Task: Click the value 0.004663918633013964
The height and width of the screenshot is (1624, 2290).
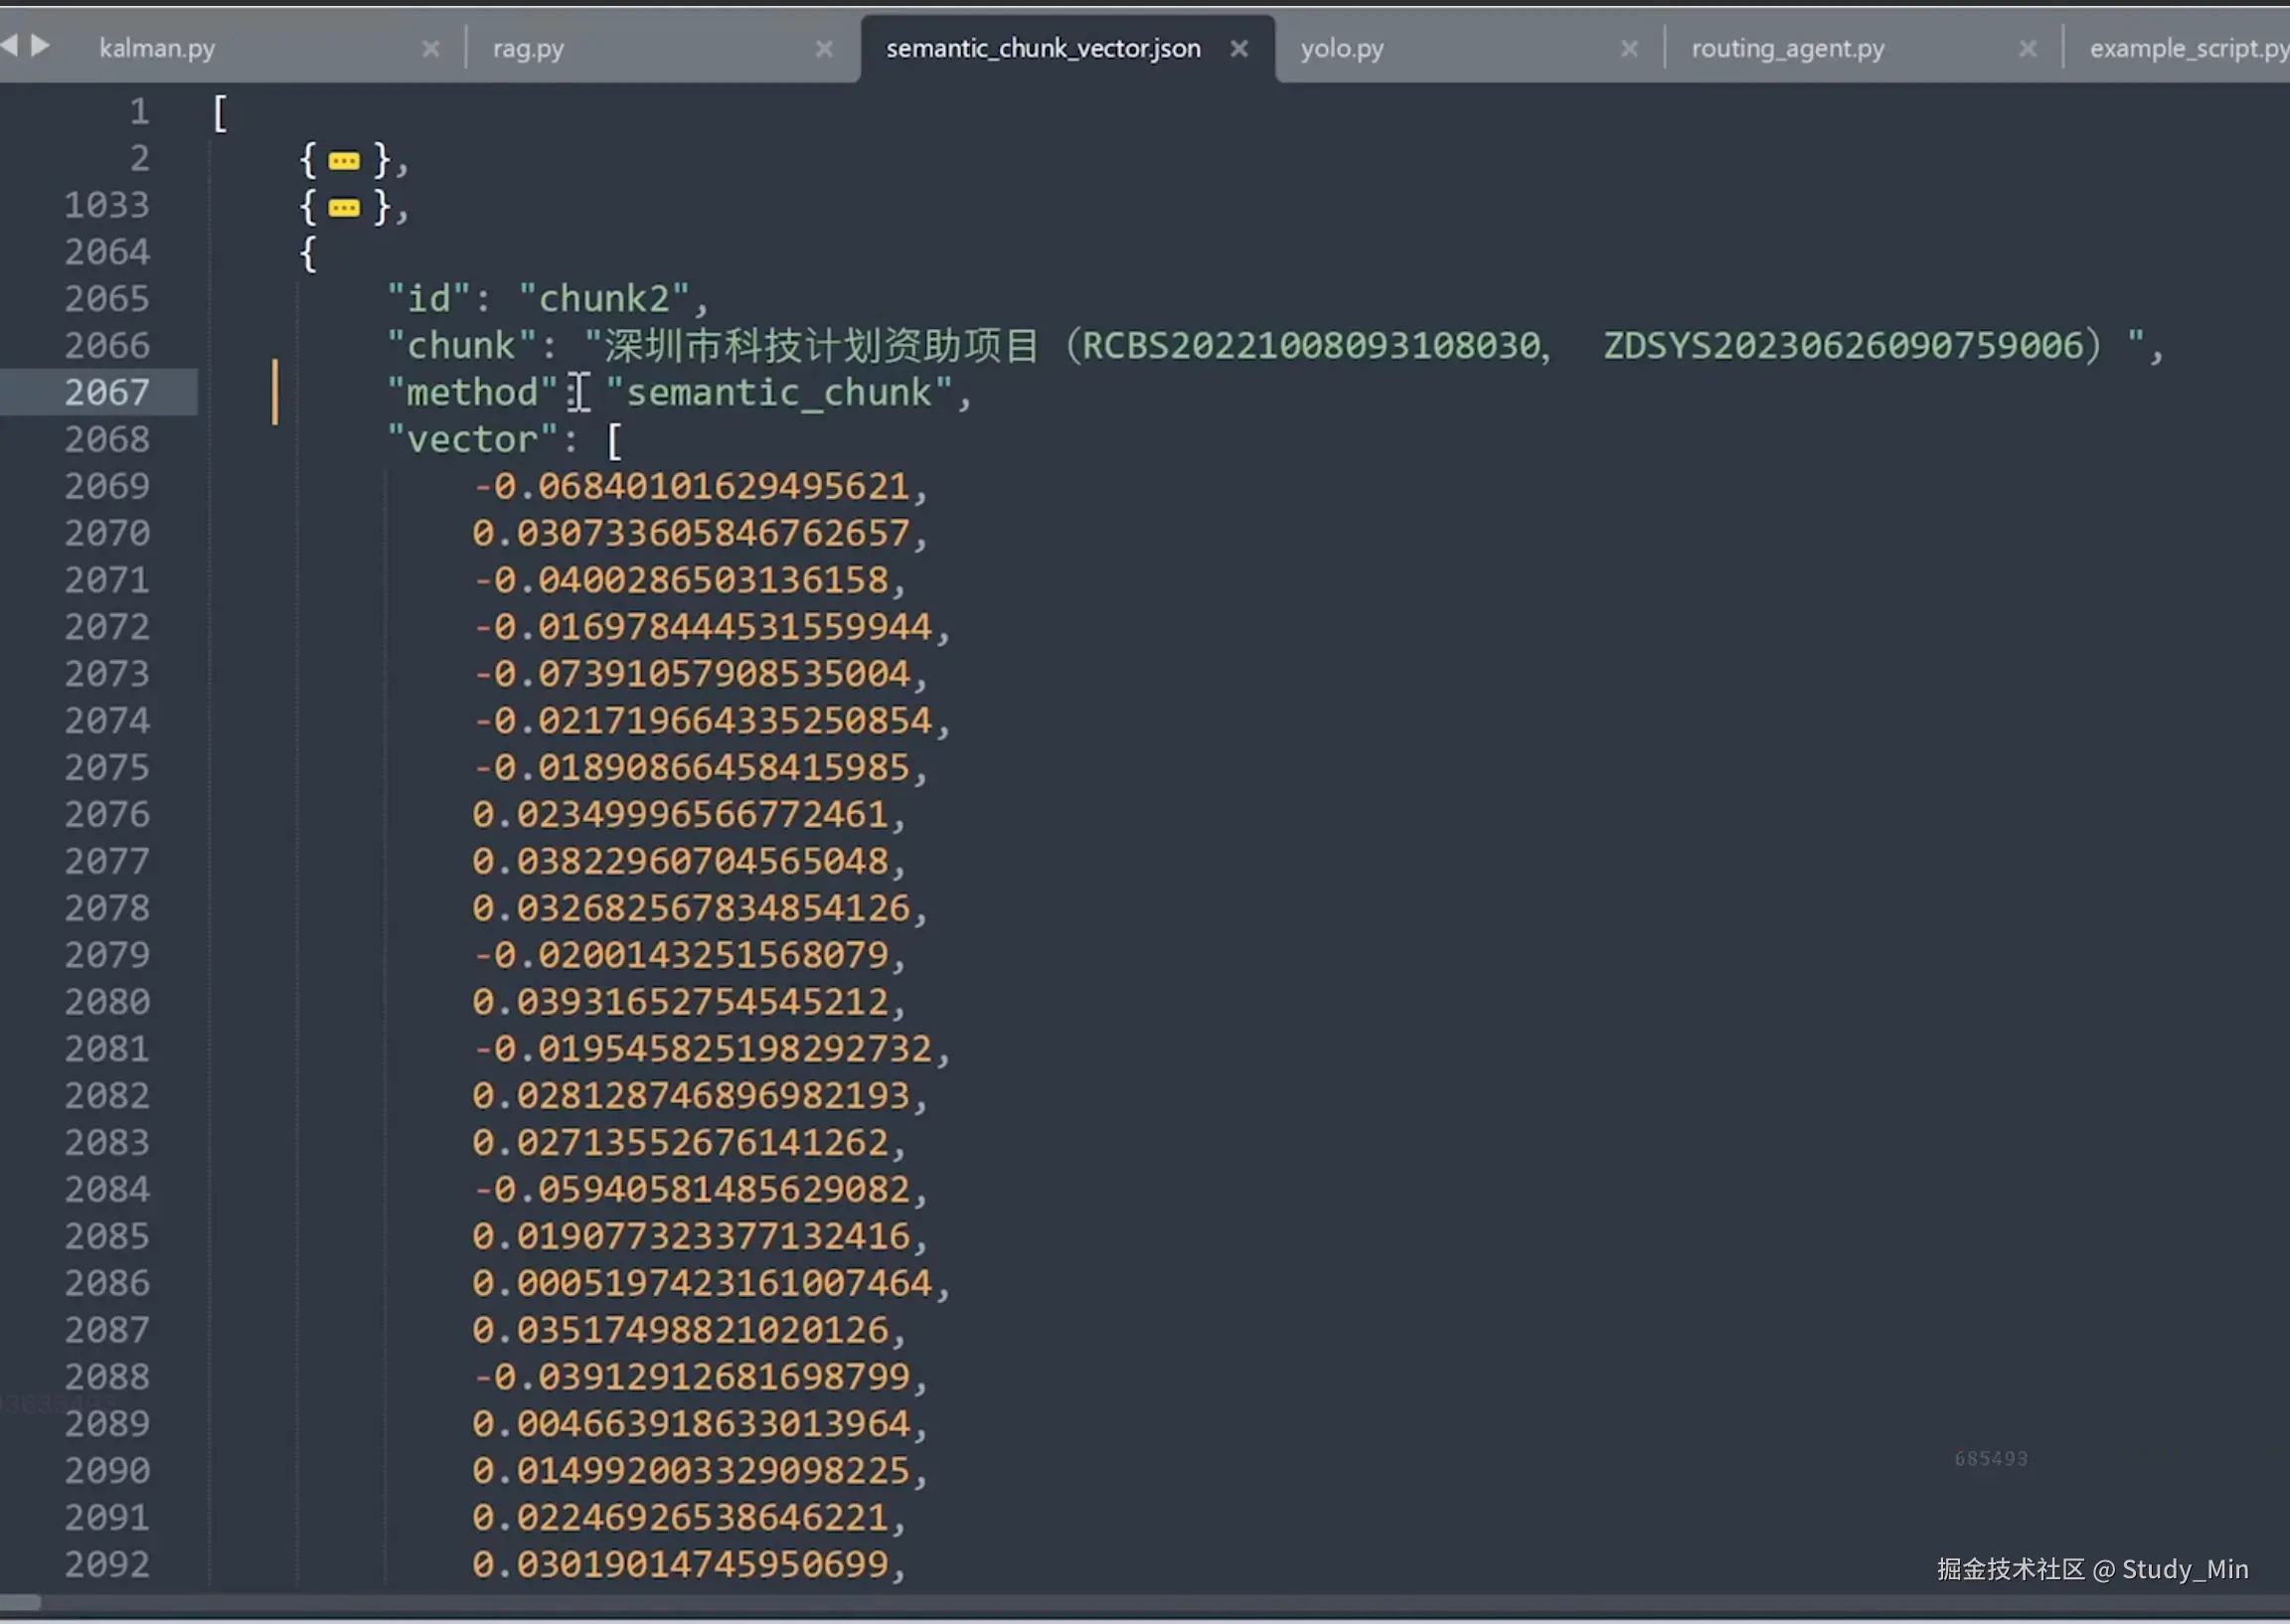Action: pyautogui.click(x=691, y=1424)
